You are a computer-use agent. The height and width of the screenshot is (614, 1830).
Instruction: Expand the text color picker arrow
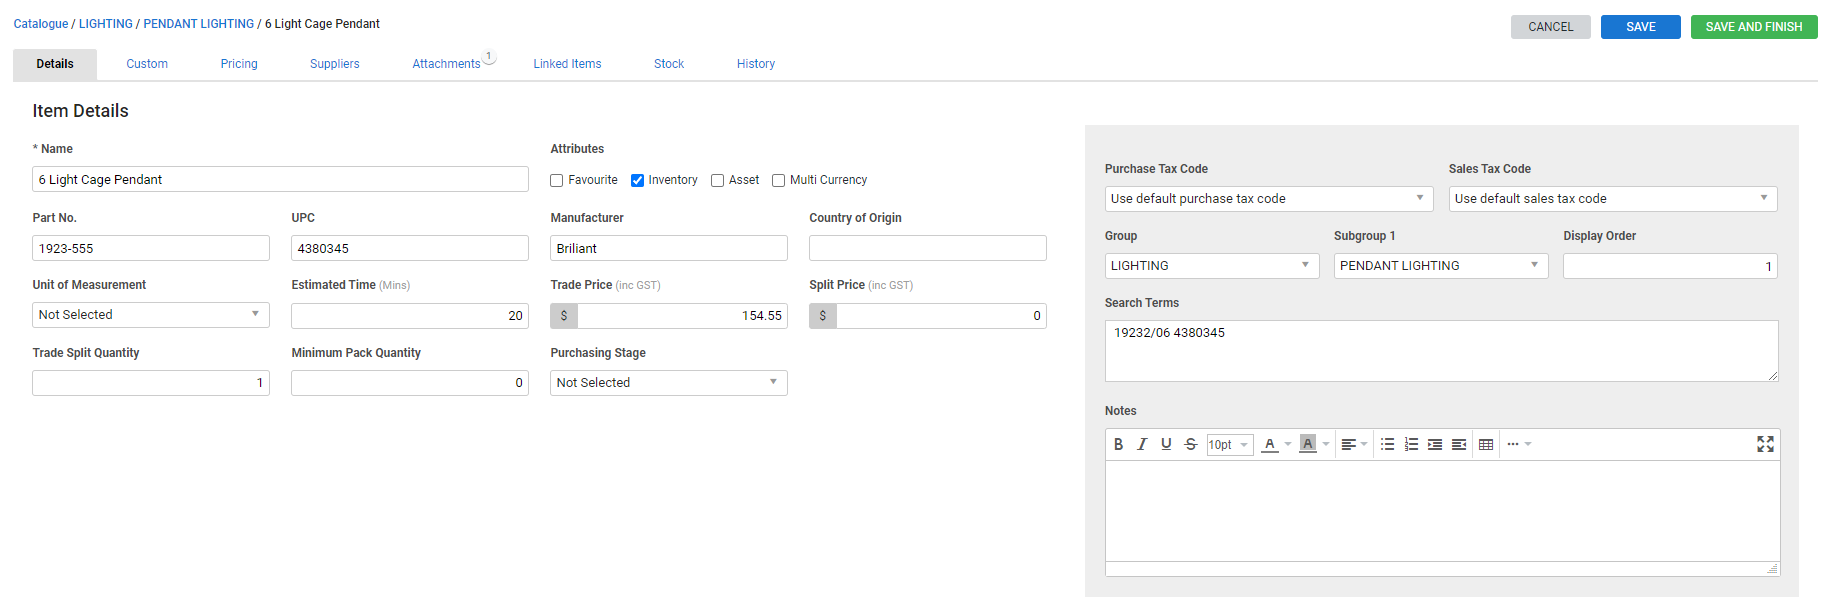1287,444
